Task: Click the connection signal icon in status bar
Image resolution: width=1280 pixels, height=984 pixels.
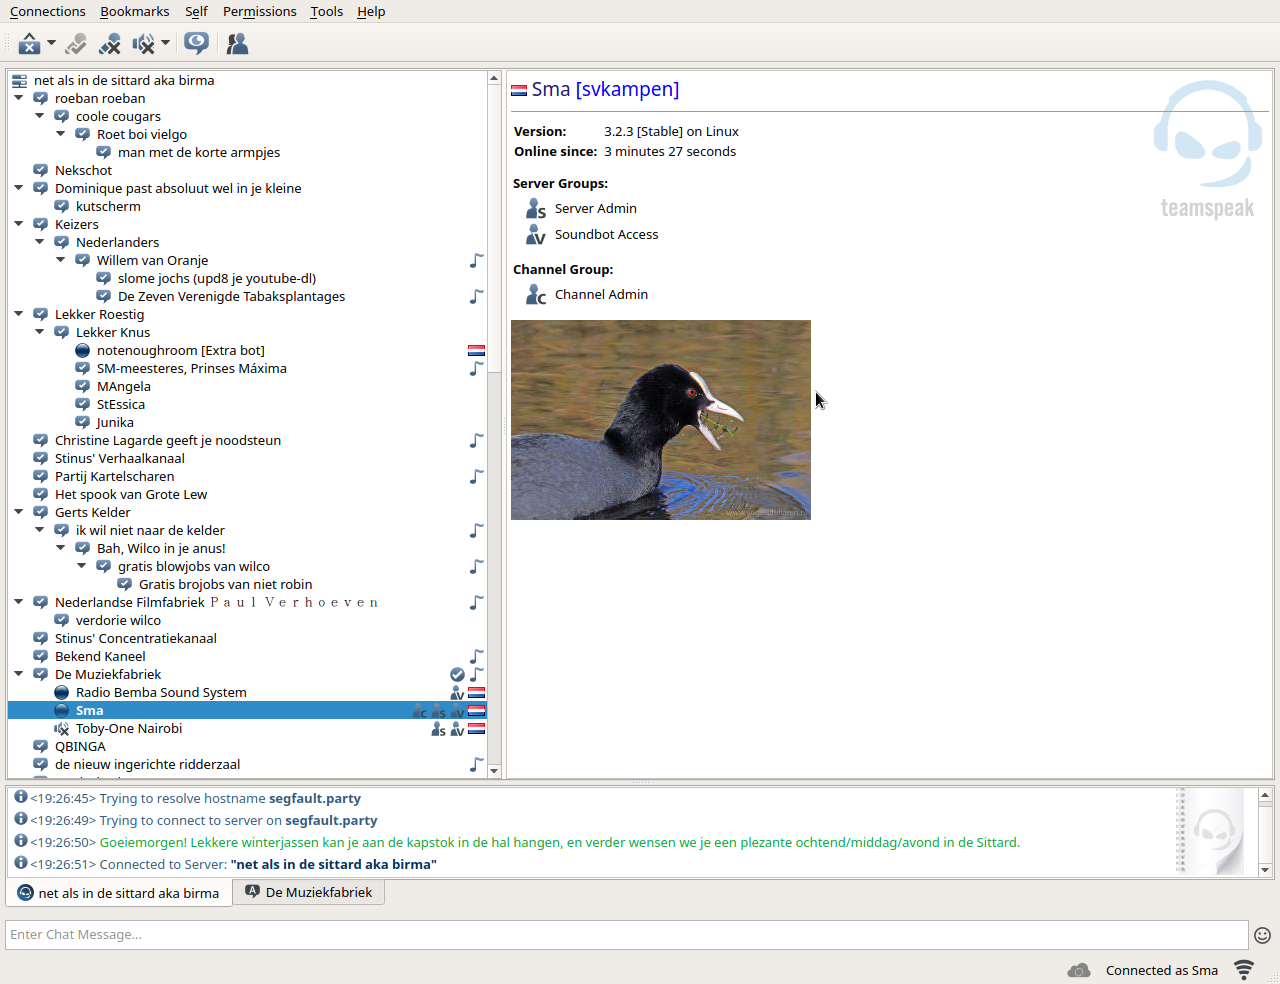Action: tap(1244, 970)
